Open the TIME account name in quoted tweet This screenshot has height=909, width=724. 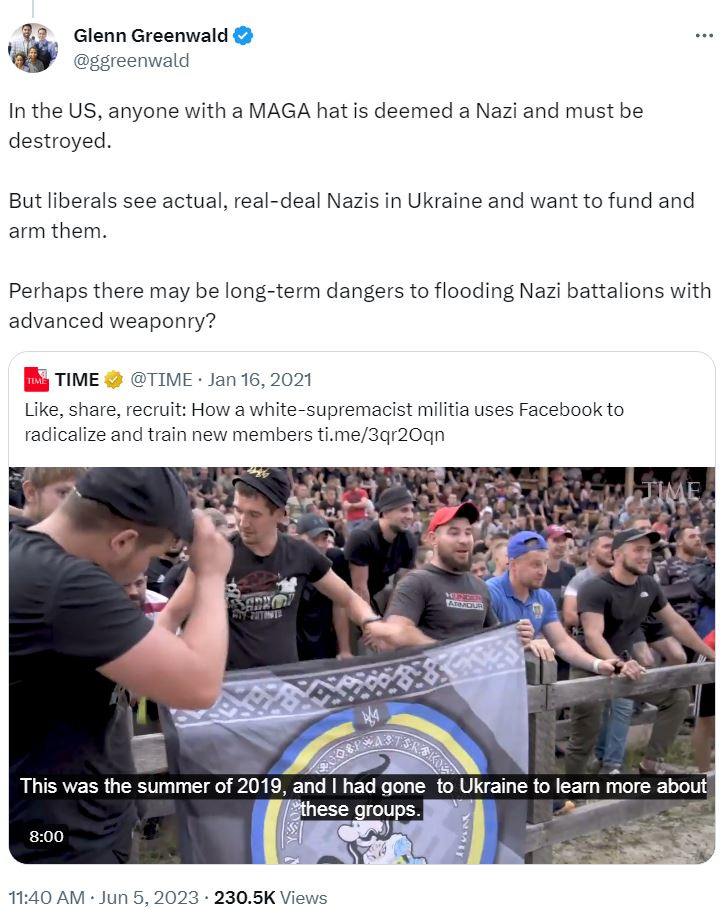pyautogui.click(x=77, y=380)
